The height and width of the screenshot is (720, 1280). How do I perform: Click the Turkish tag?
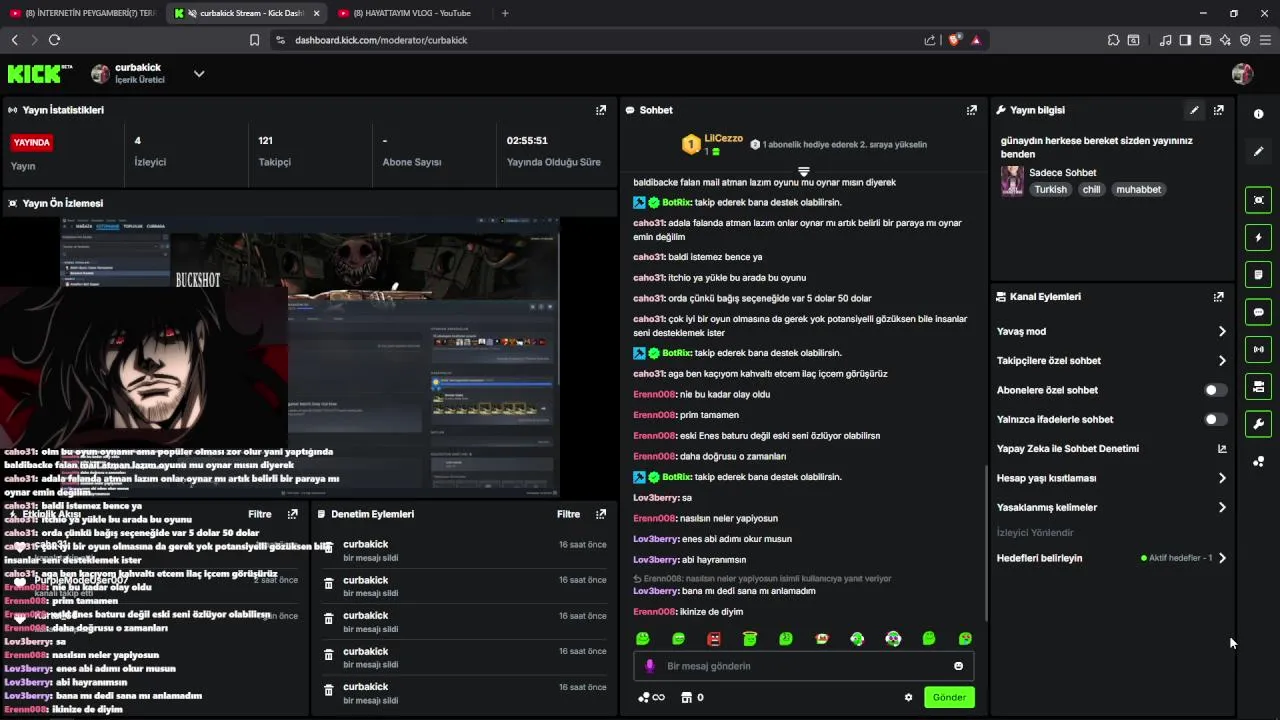click(1050, 189)
